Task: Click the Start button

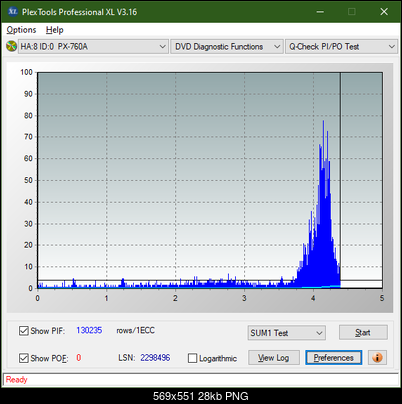Action: click(363, 333)
